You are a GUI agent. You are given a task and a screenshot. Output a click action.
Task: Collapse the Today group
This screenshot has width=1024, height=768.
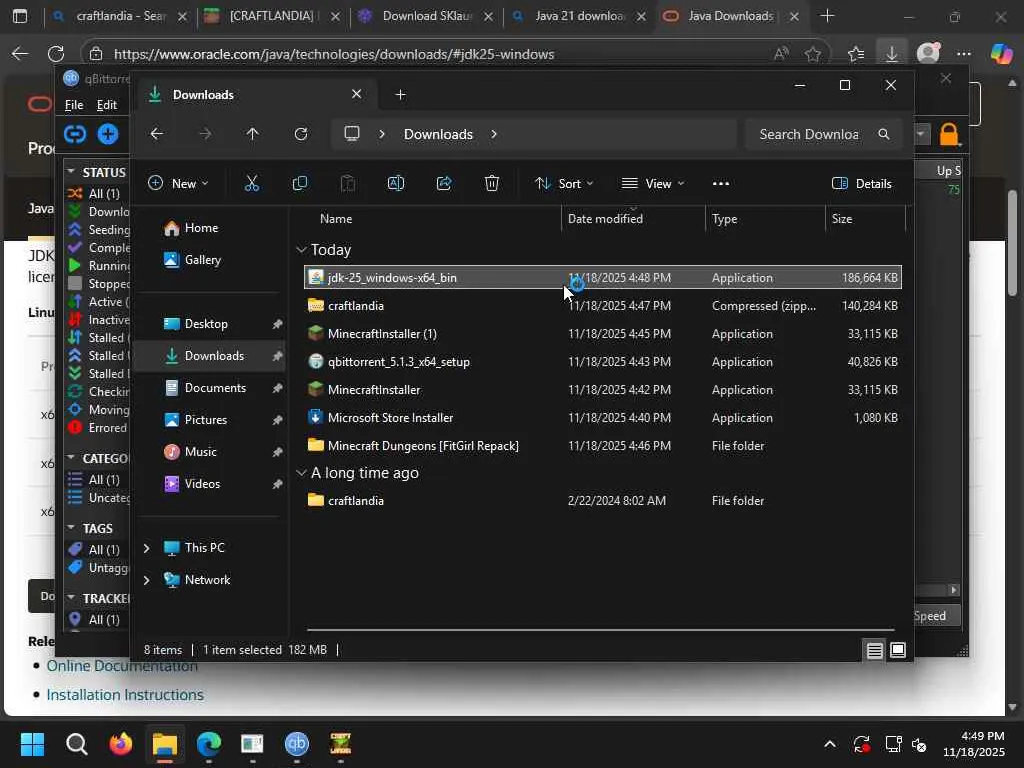tap(301, 250)
